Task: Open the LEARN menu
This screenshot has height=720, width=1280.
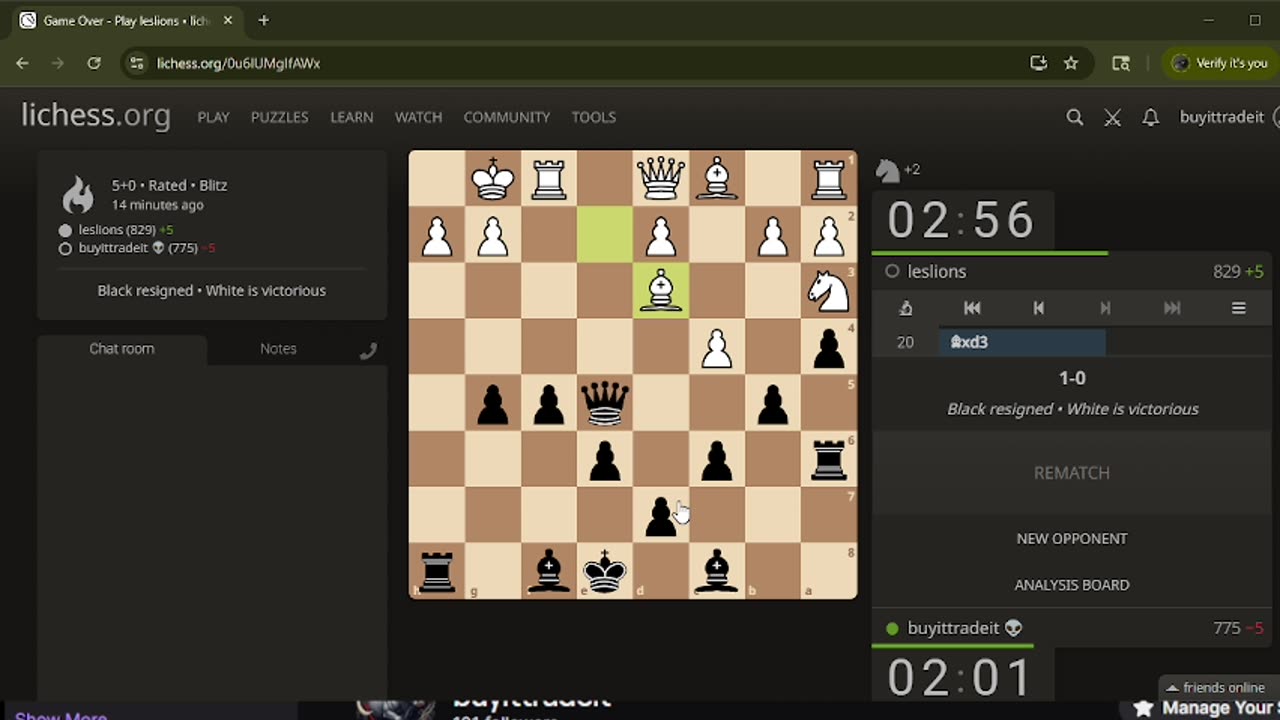Action: [x=352, y=117]
